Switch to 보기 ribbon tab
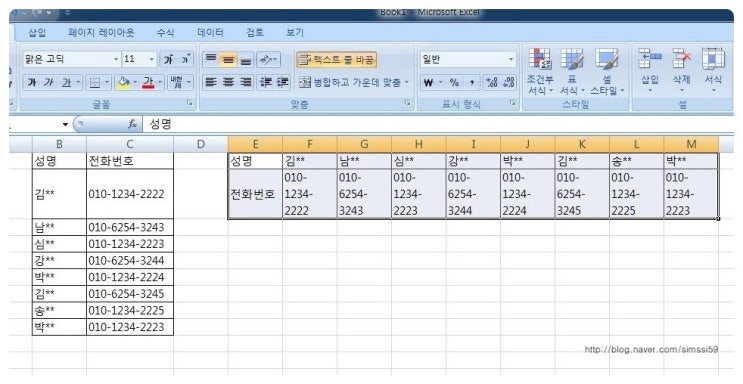Screen dimensions: 743x384 [294, 33]
